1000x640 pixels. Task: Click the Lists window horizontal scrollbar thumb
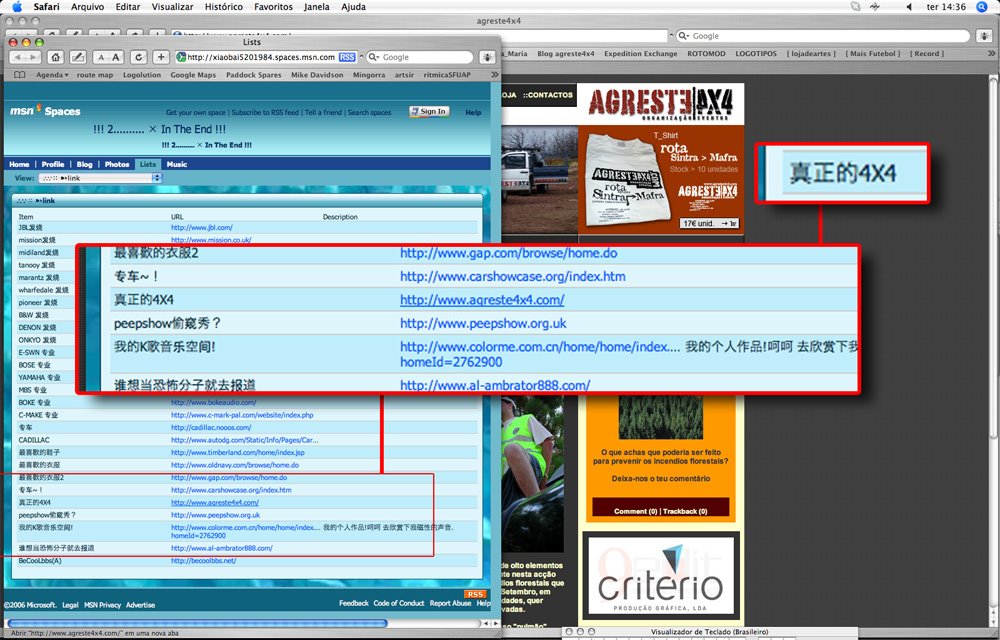(x=196, y=623)
